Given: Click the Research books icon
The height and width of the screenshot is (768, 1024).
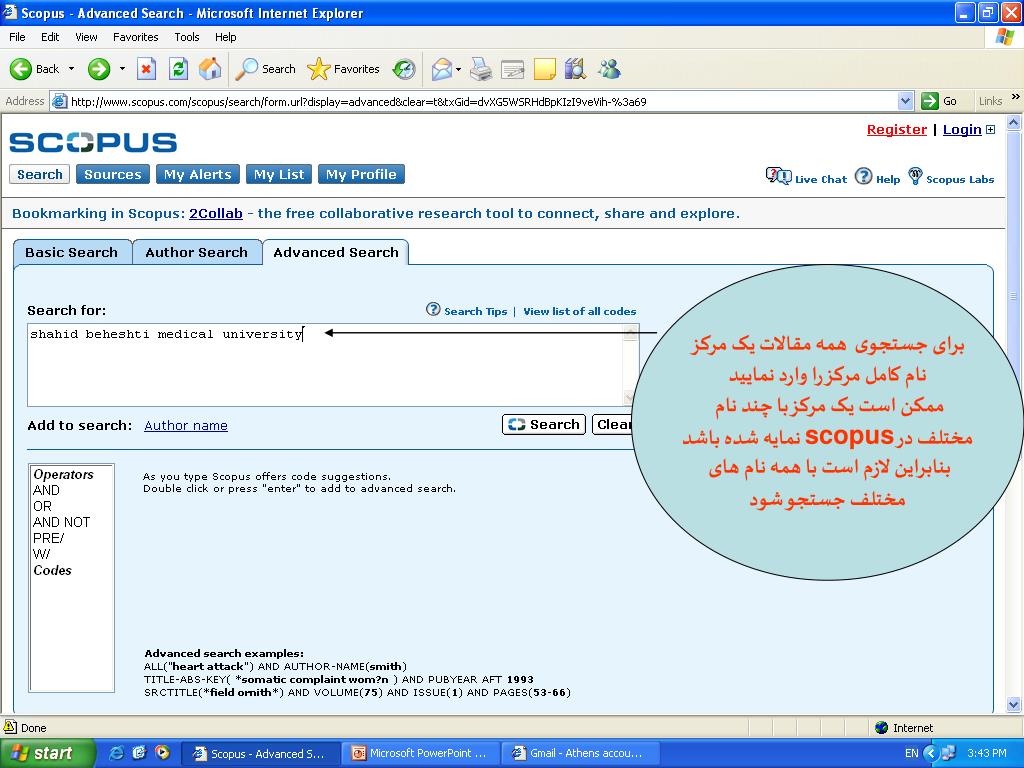Looking at the screenshot, I should coord(575,69).
